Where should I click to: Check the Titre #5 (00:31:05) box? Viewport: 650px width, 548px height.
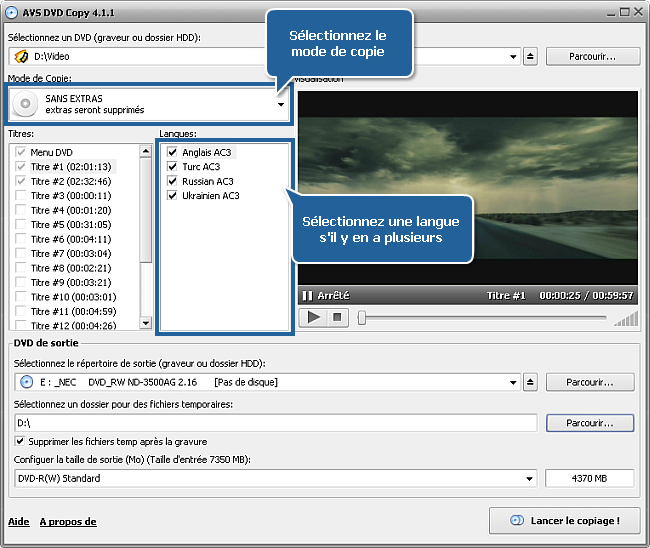(x=20, y=224)
